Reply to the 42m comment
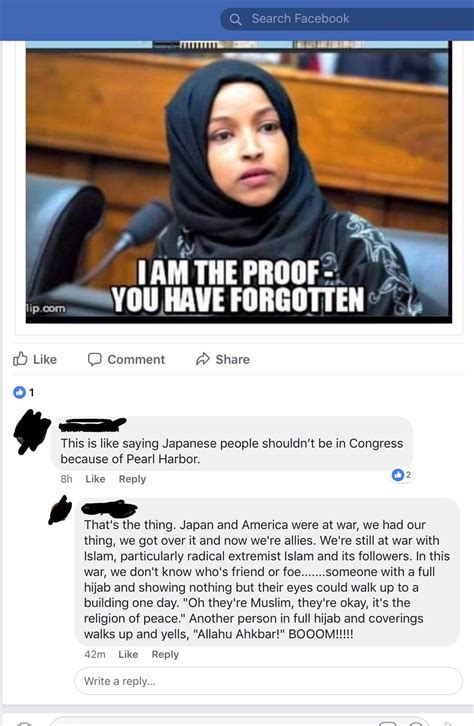474x726 pixels. point(165,654)
